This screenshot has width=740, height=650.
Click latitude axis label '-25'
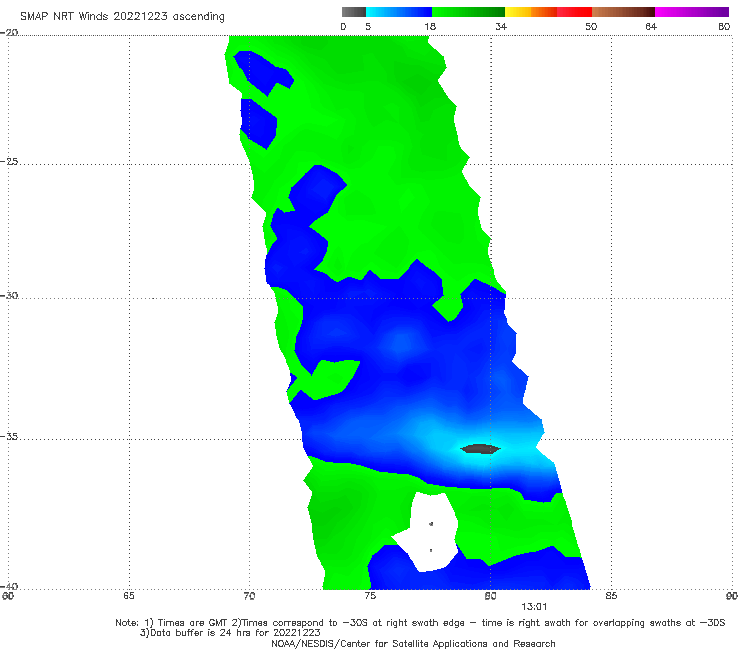[9, 161]
